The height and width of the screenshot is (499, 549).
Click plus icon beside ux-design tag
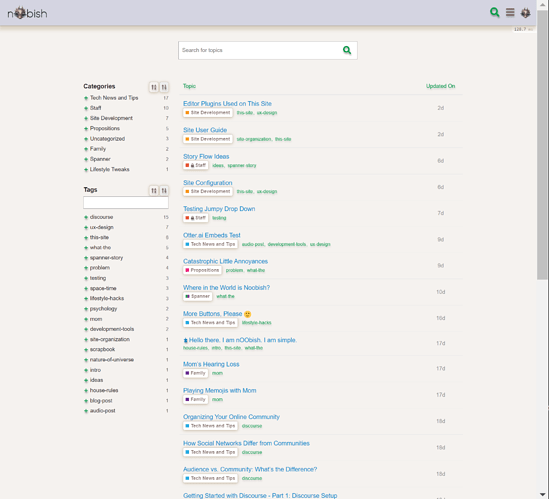(86, 227)
